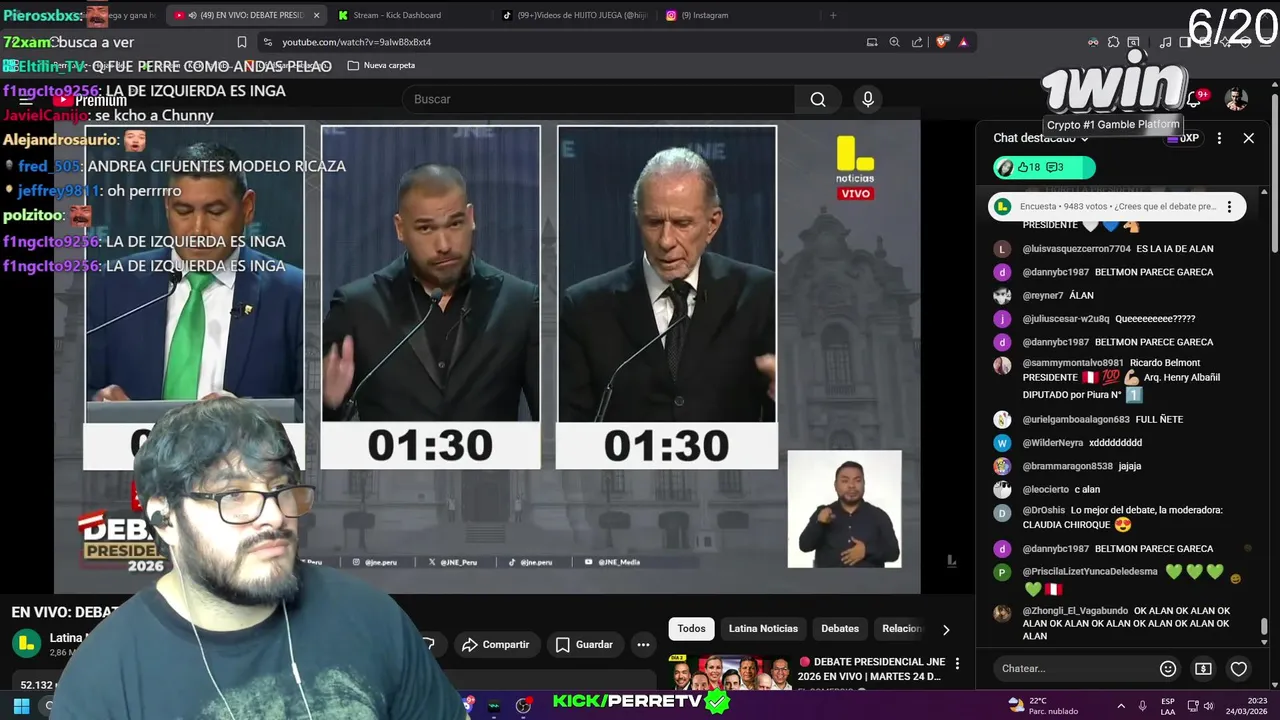Open site settings icon before URL
The image size is (1280, 720).
pyautogui.click(x=267, y=42)
